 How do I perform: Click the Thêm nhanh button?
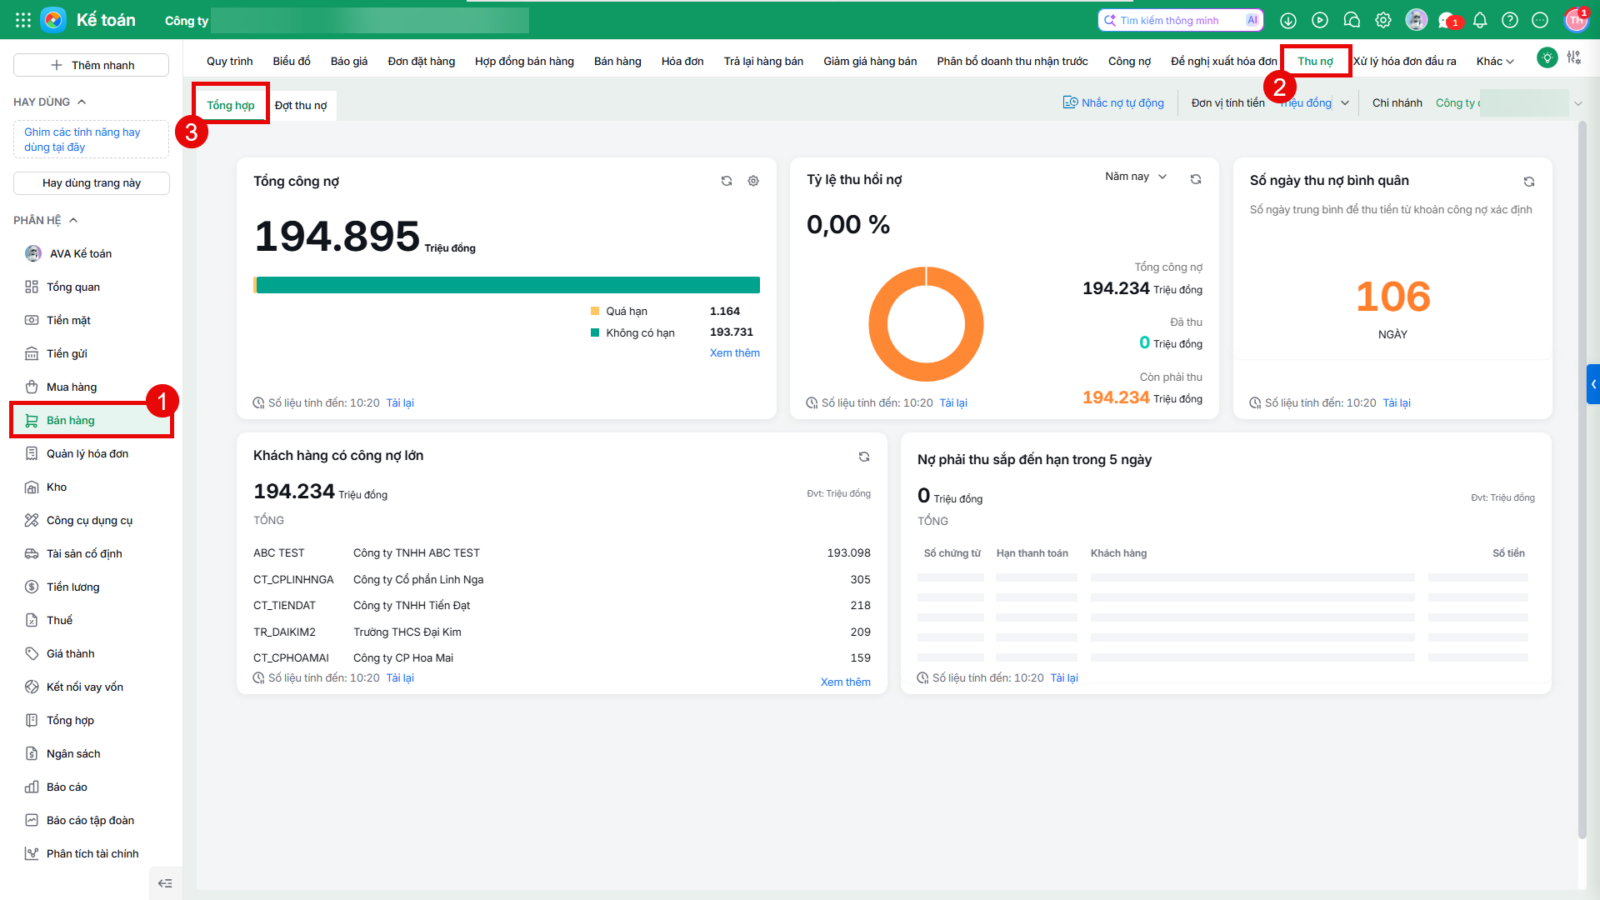pos(91,65)
